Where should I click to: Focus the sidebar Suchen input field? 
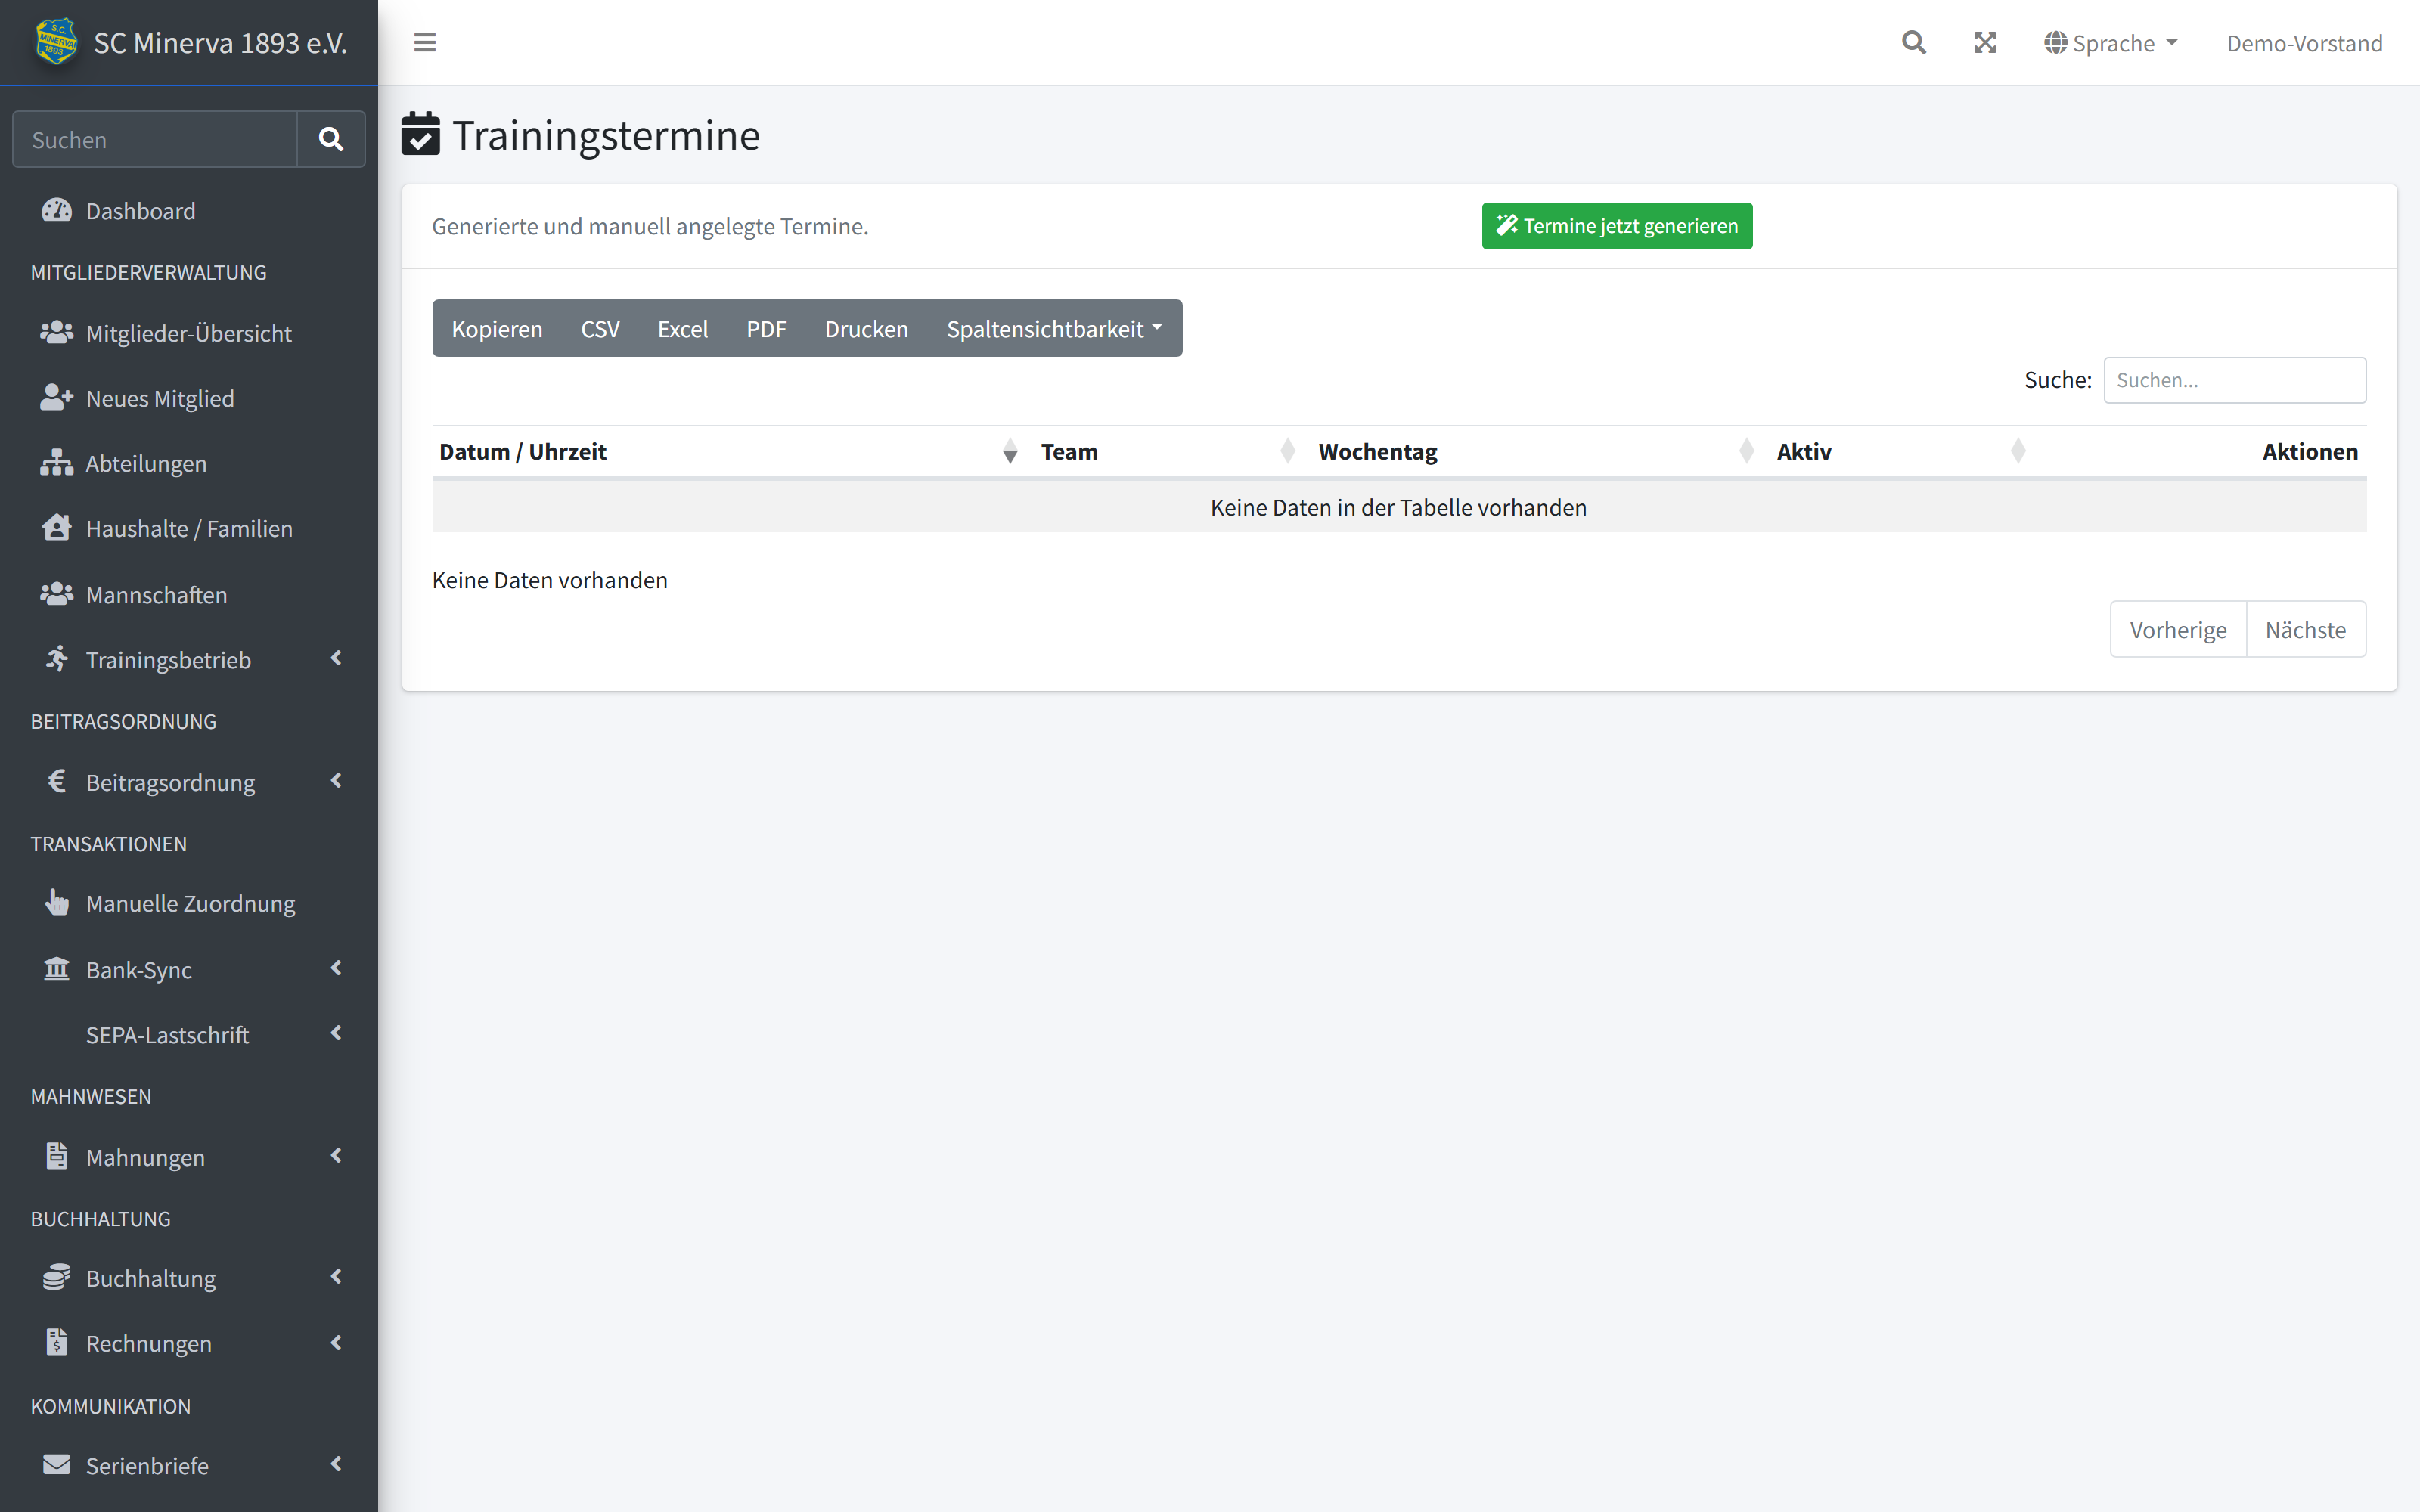tap(155, 139)
